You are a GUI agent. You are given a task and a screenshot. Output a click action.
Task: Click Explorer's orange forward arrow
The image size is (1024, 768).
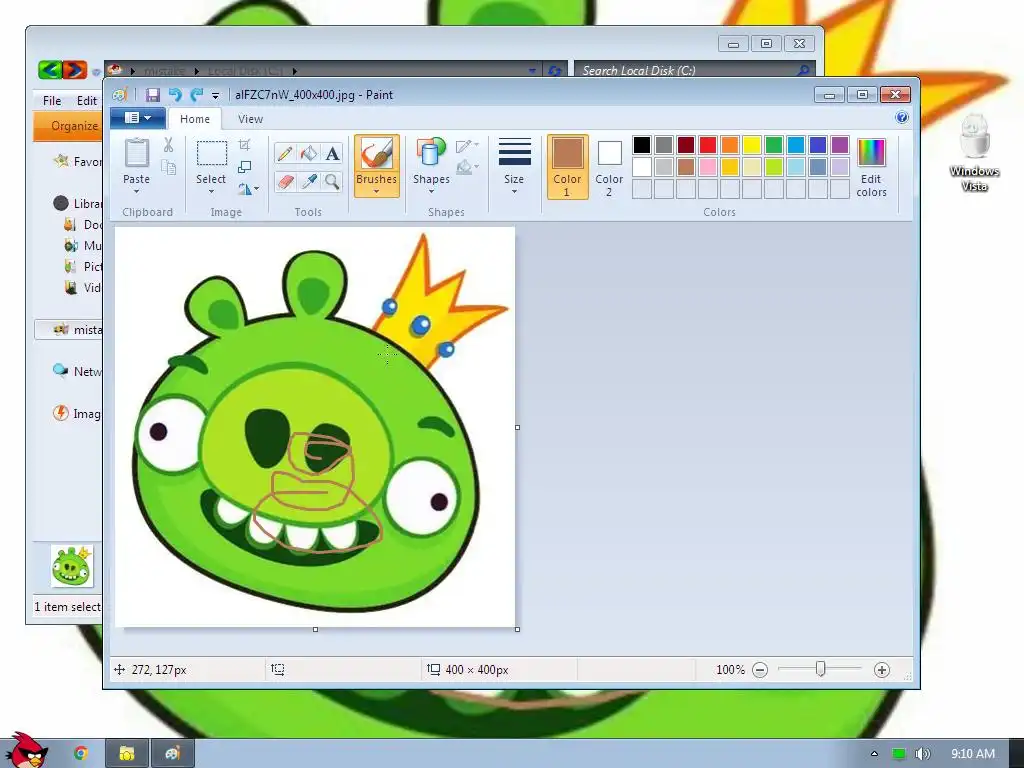point(74,69)
